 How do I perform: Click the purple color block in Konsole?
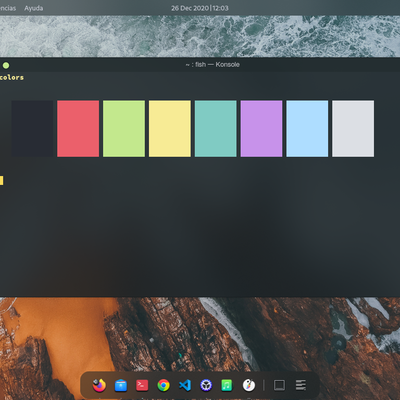pyautogui.click(x=261, y=129)
